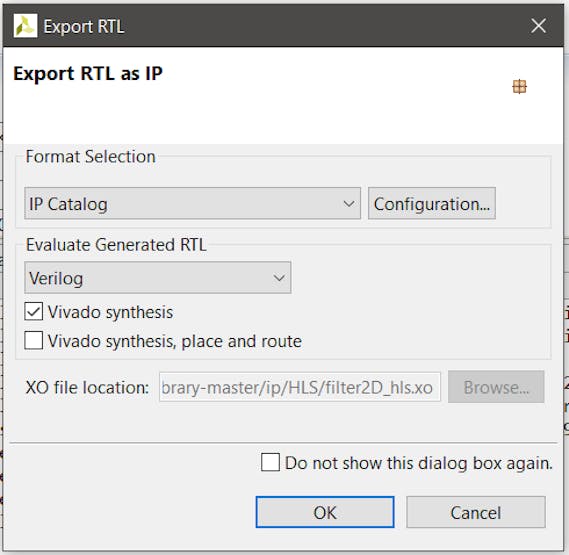
Task: Click the Evaluate Generated RTL group label
Action: pyautogui.click(x=116, y=245)
